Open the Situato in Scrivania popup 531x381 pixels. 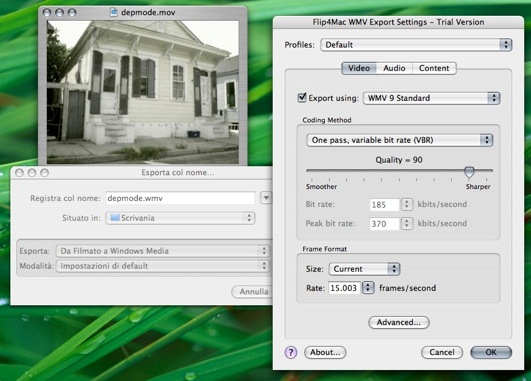180,218
